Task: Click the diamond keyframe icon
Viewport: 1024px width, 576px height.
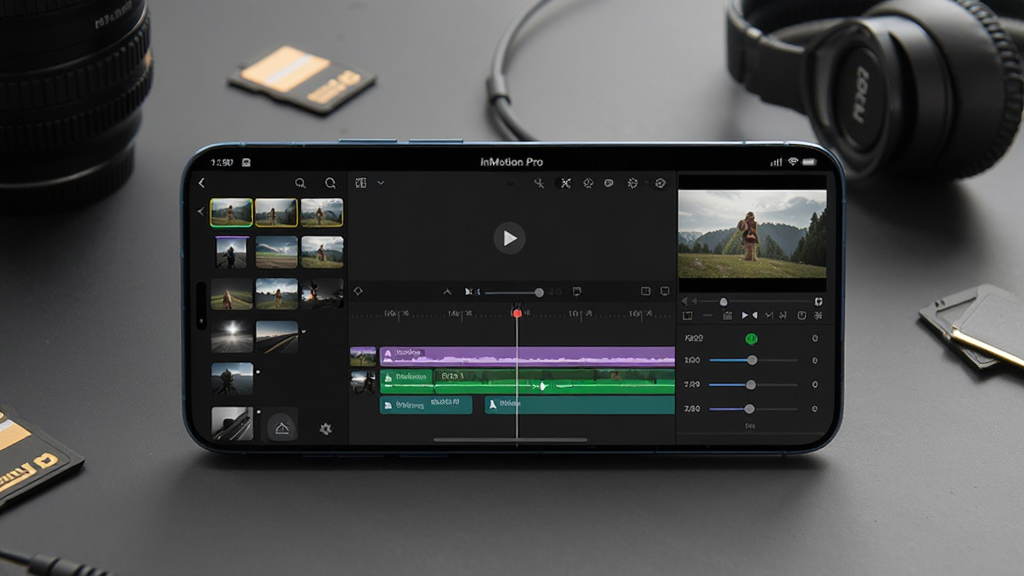Action: 358,291
